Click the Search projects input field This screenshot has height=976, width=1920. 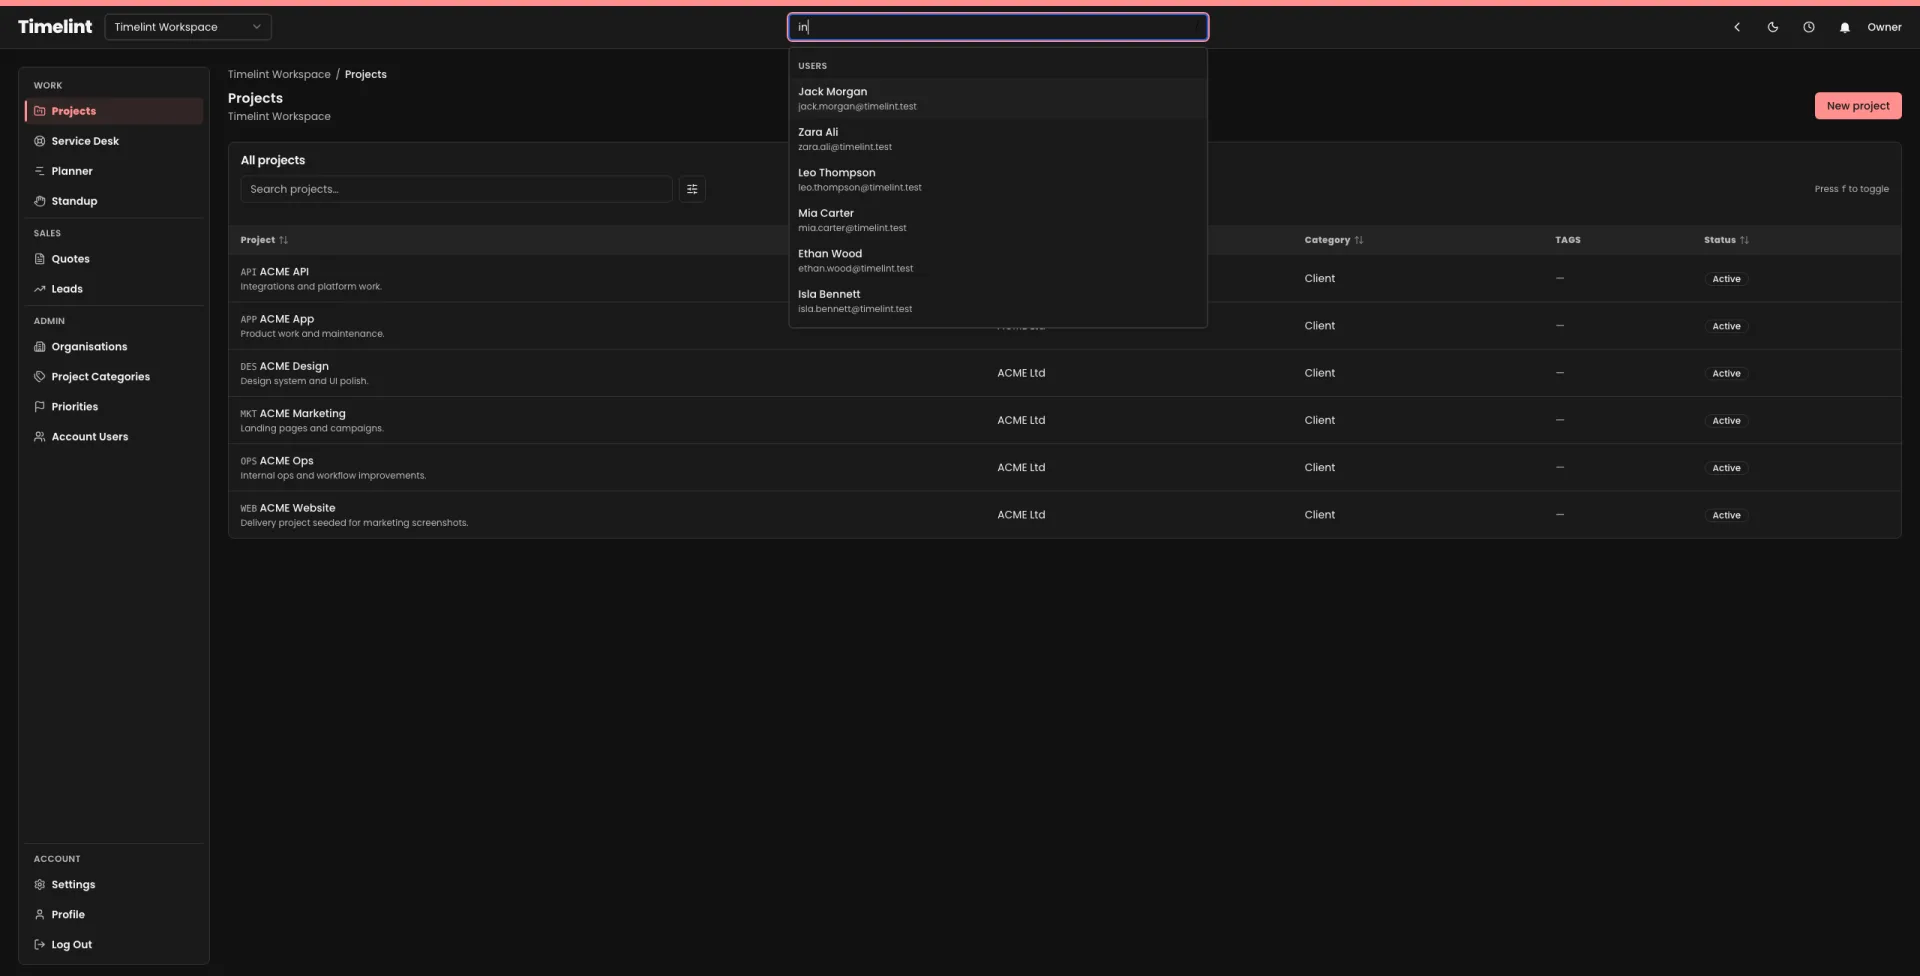click(x=455, y=189)
